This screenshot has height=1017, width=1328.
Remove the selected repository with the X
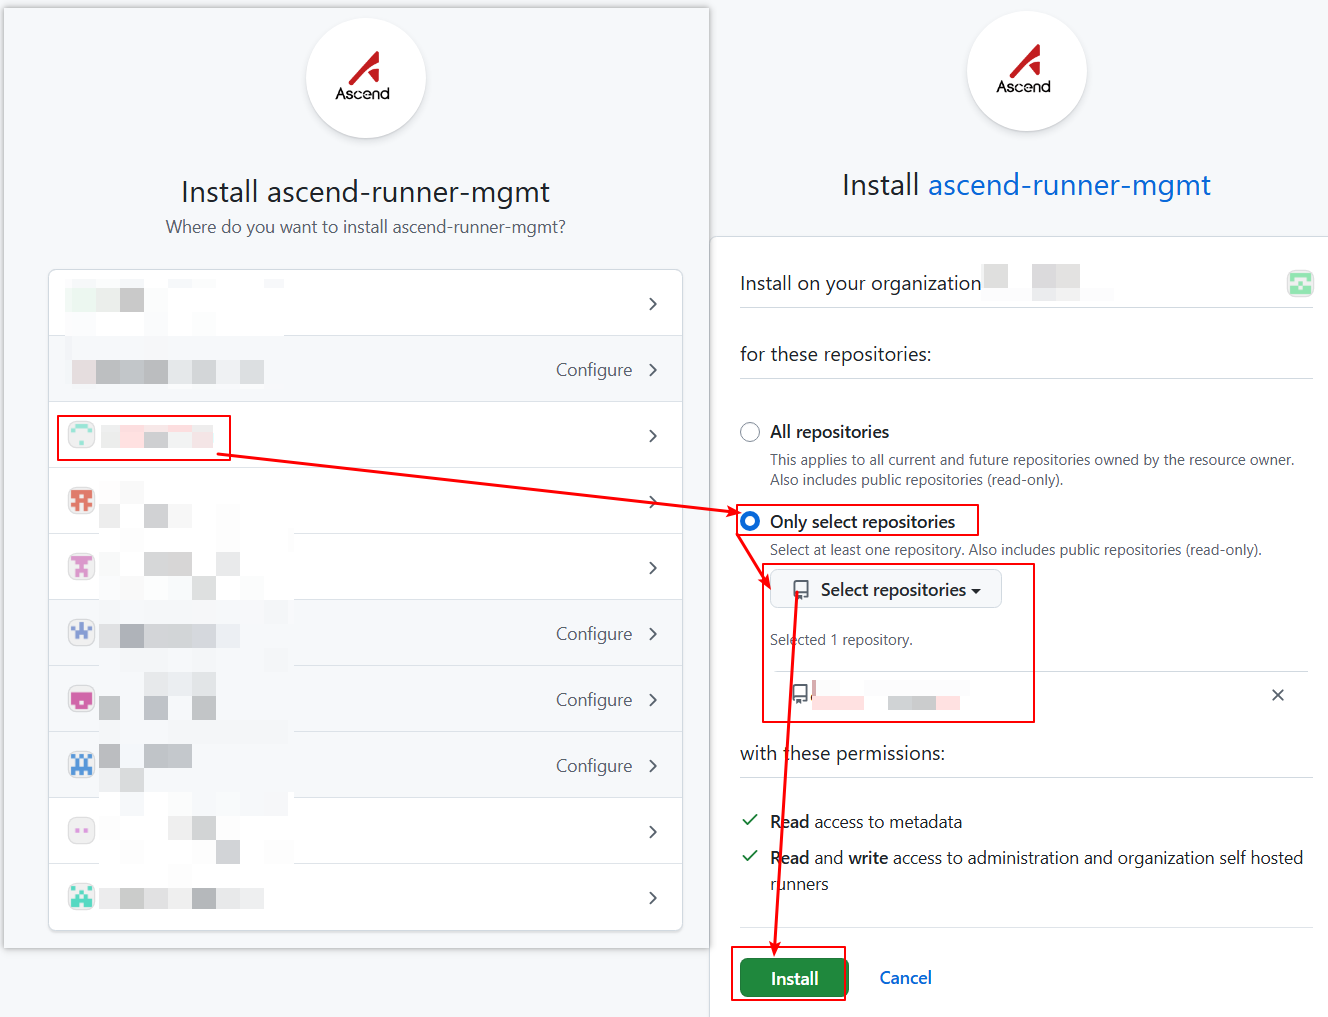[x=1278, y=695]
